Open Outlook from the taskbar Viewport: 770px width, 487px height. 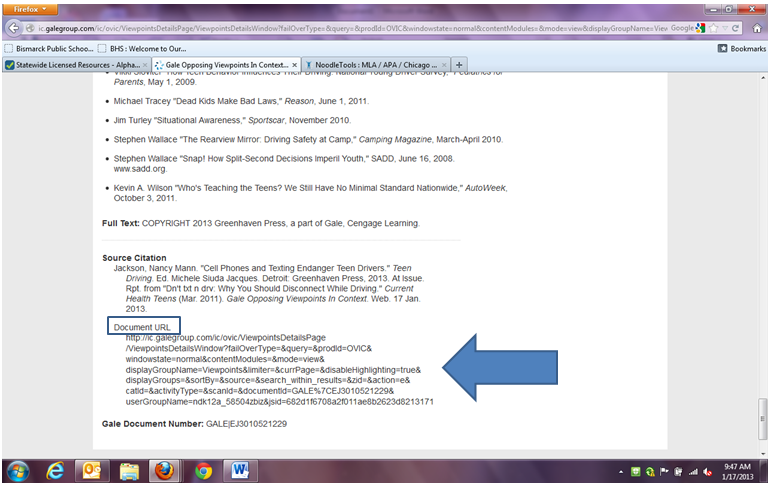[x=92, y=471]
